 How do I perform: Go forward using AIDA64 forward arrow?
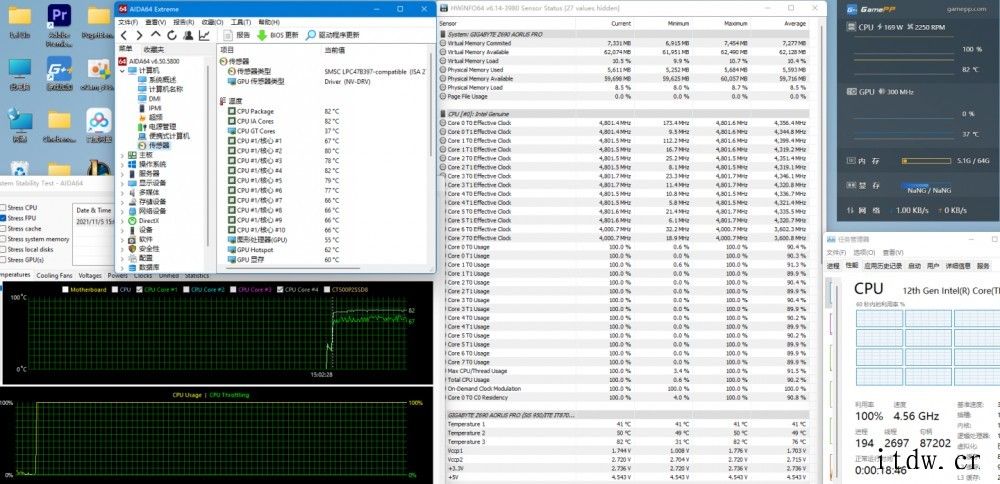[x=140, y=35]
